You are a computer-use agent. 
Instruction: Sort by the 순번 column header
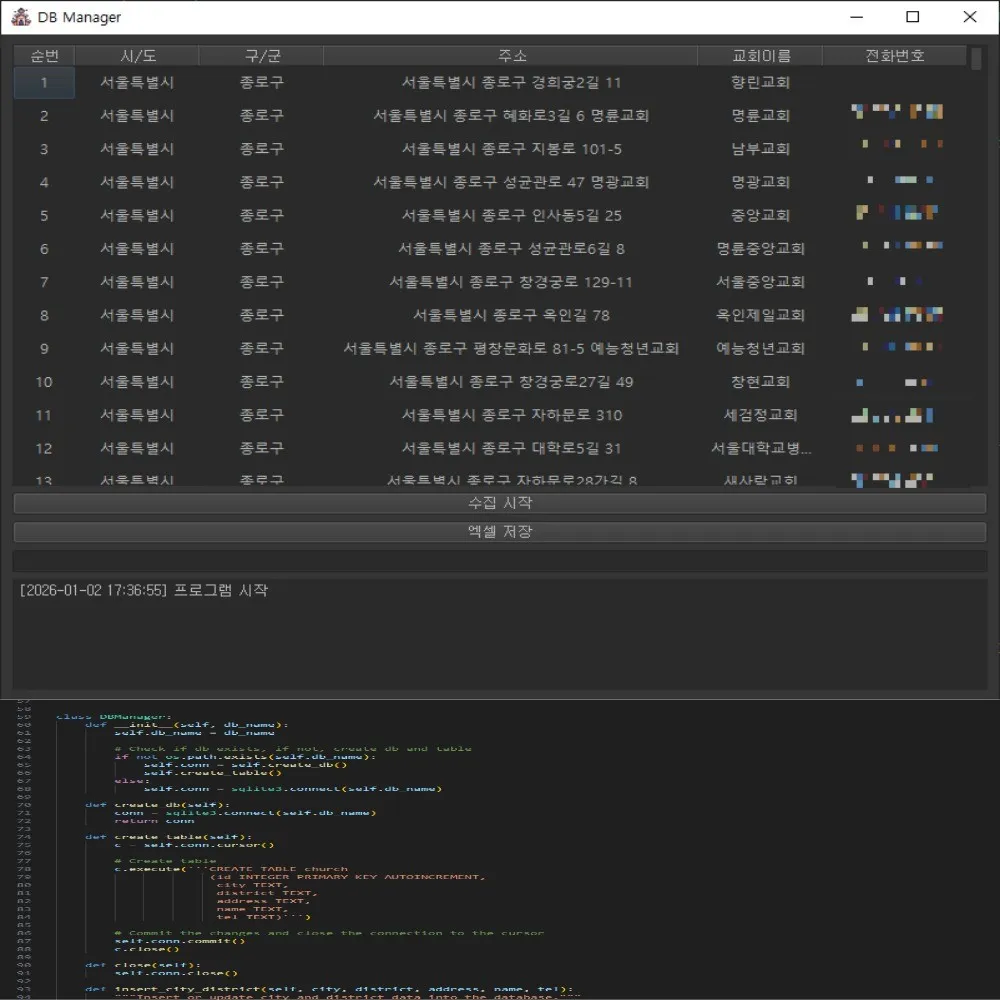coord(44,55)
